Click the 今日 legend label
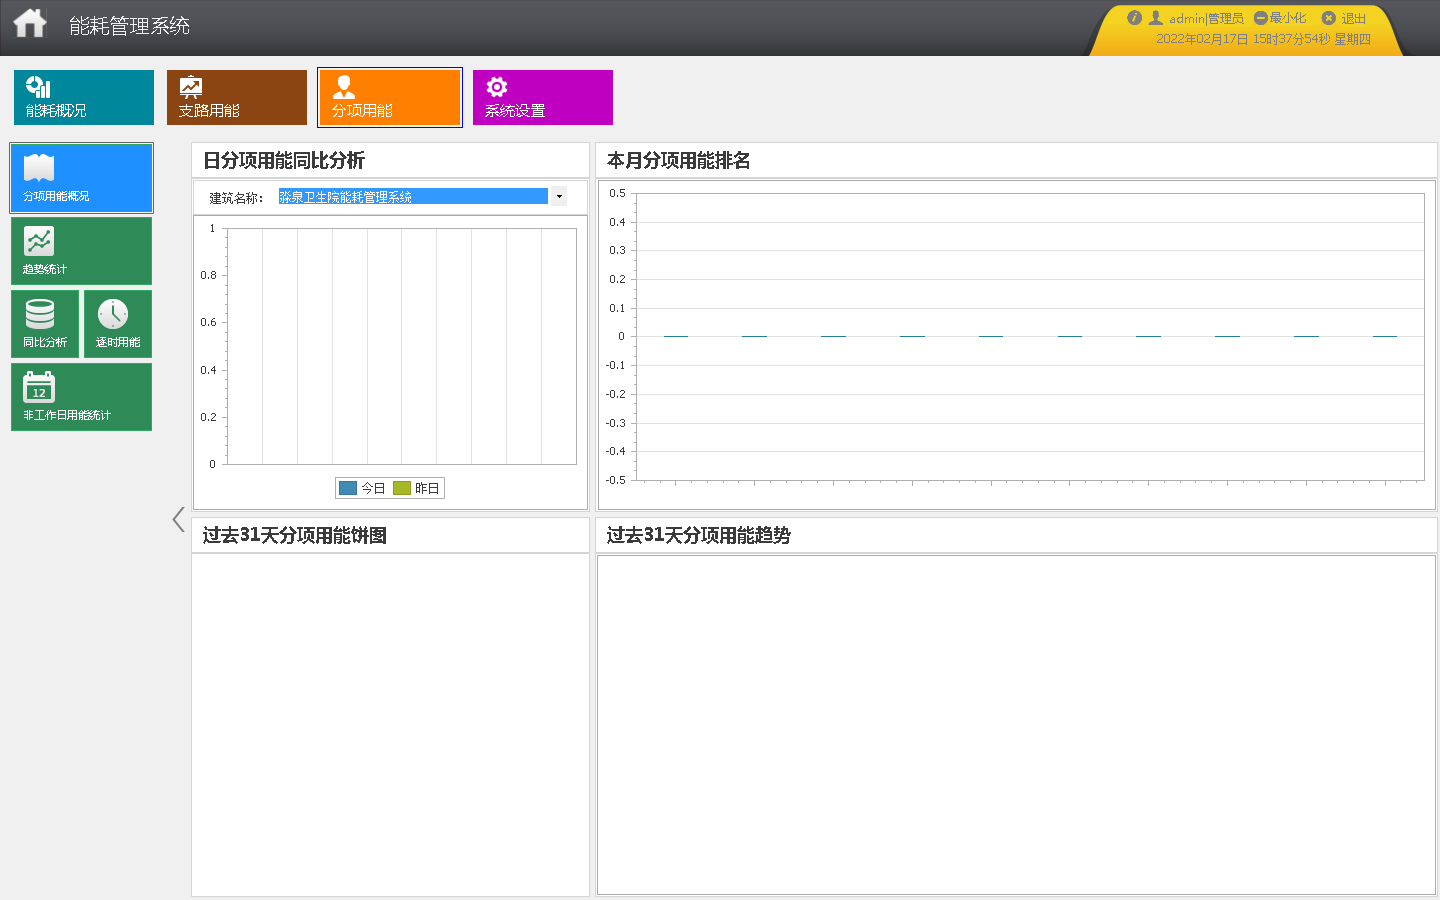 (x=373, y=488)
